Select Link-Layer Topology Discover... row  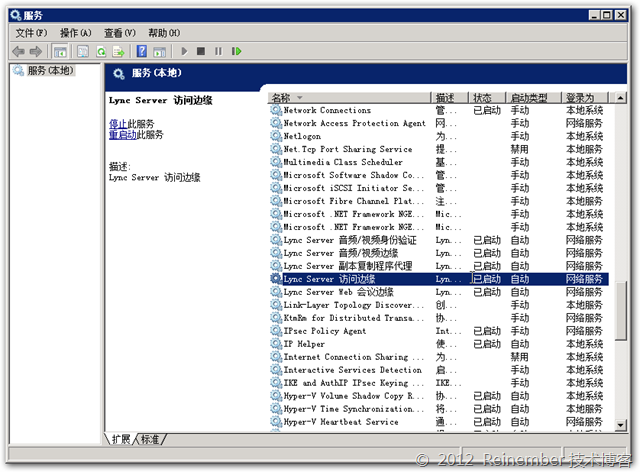point(439,305)
